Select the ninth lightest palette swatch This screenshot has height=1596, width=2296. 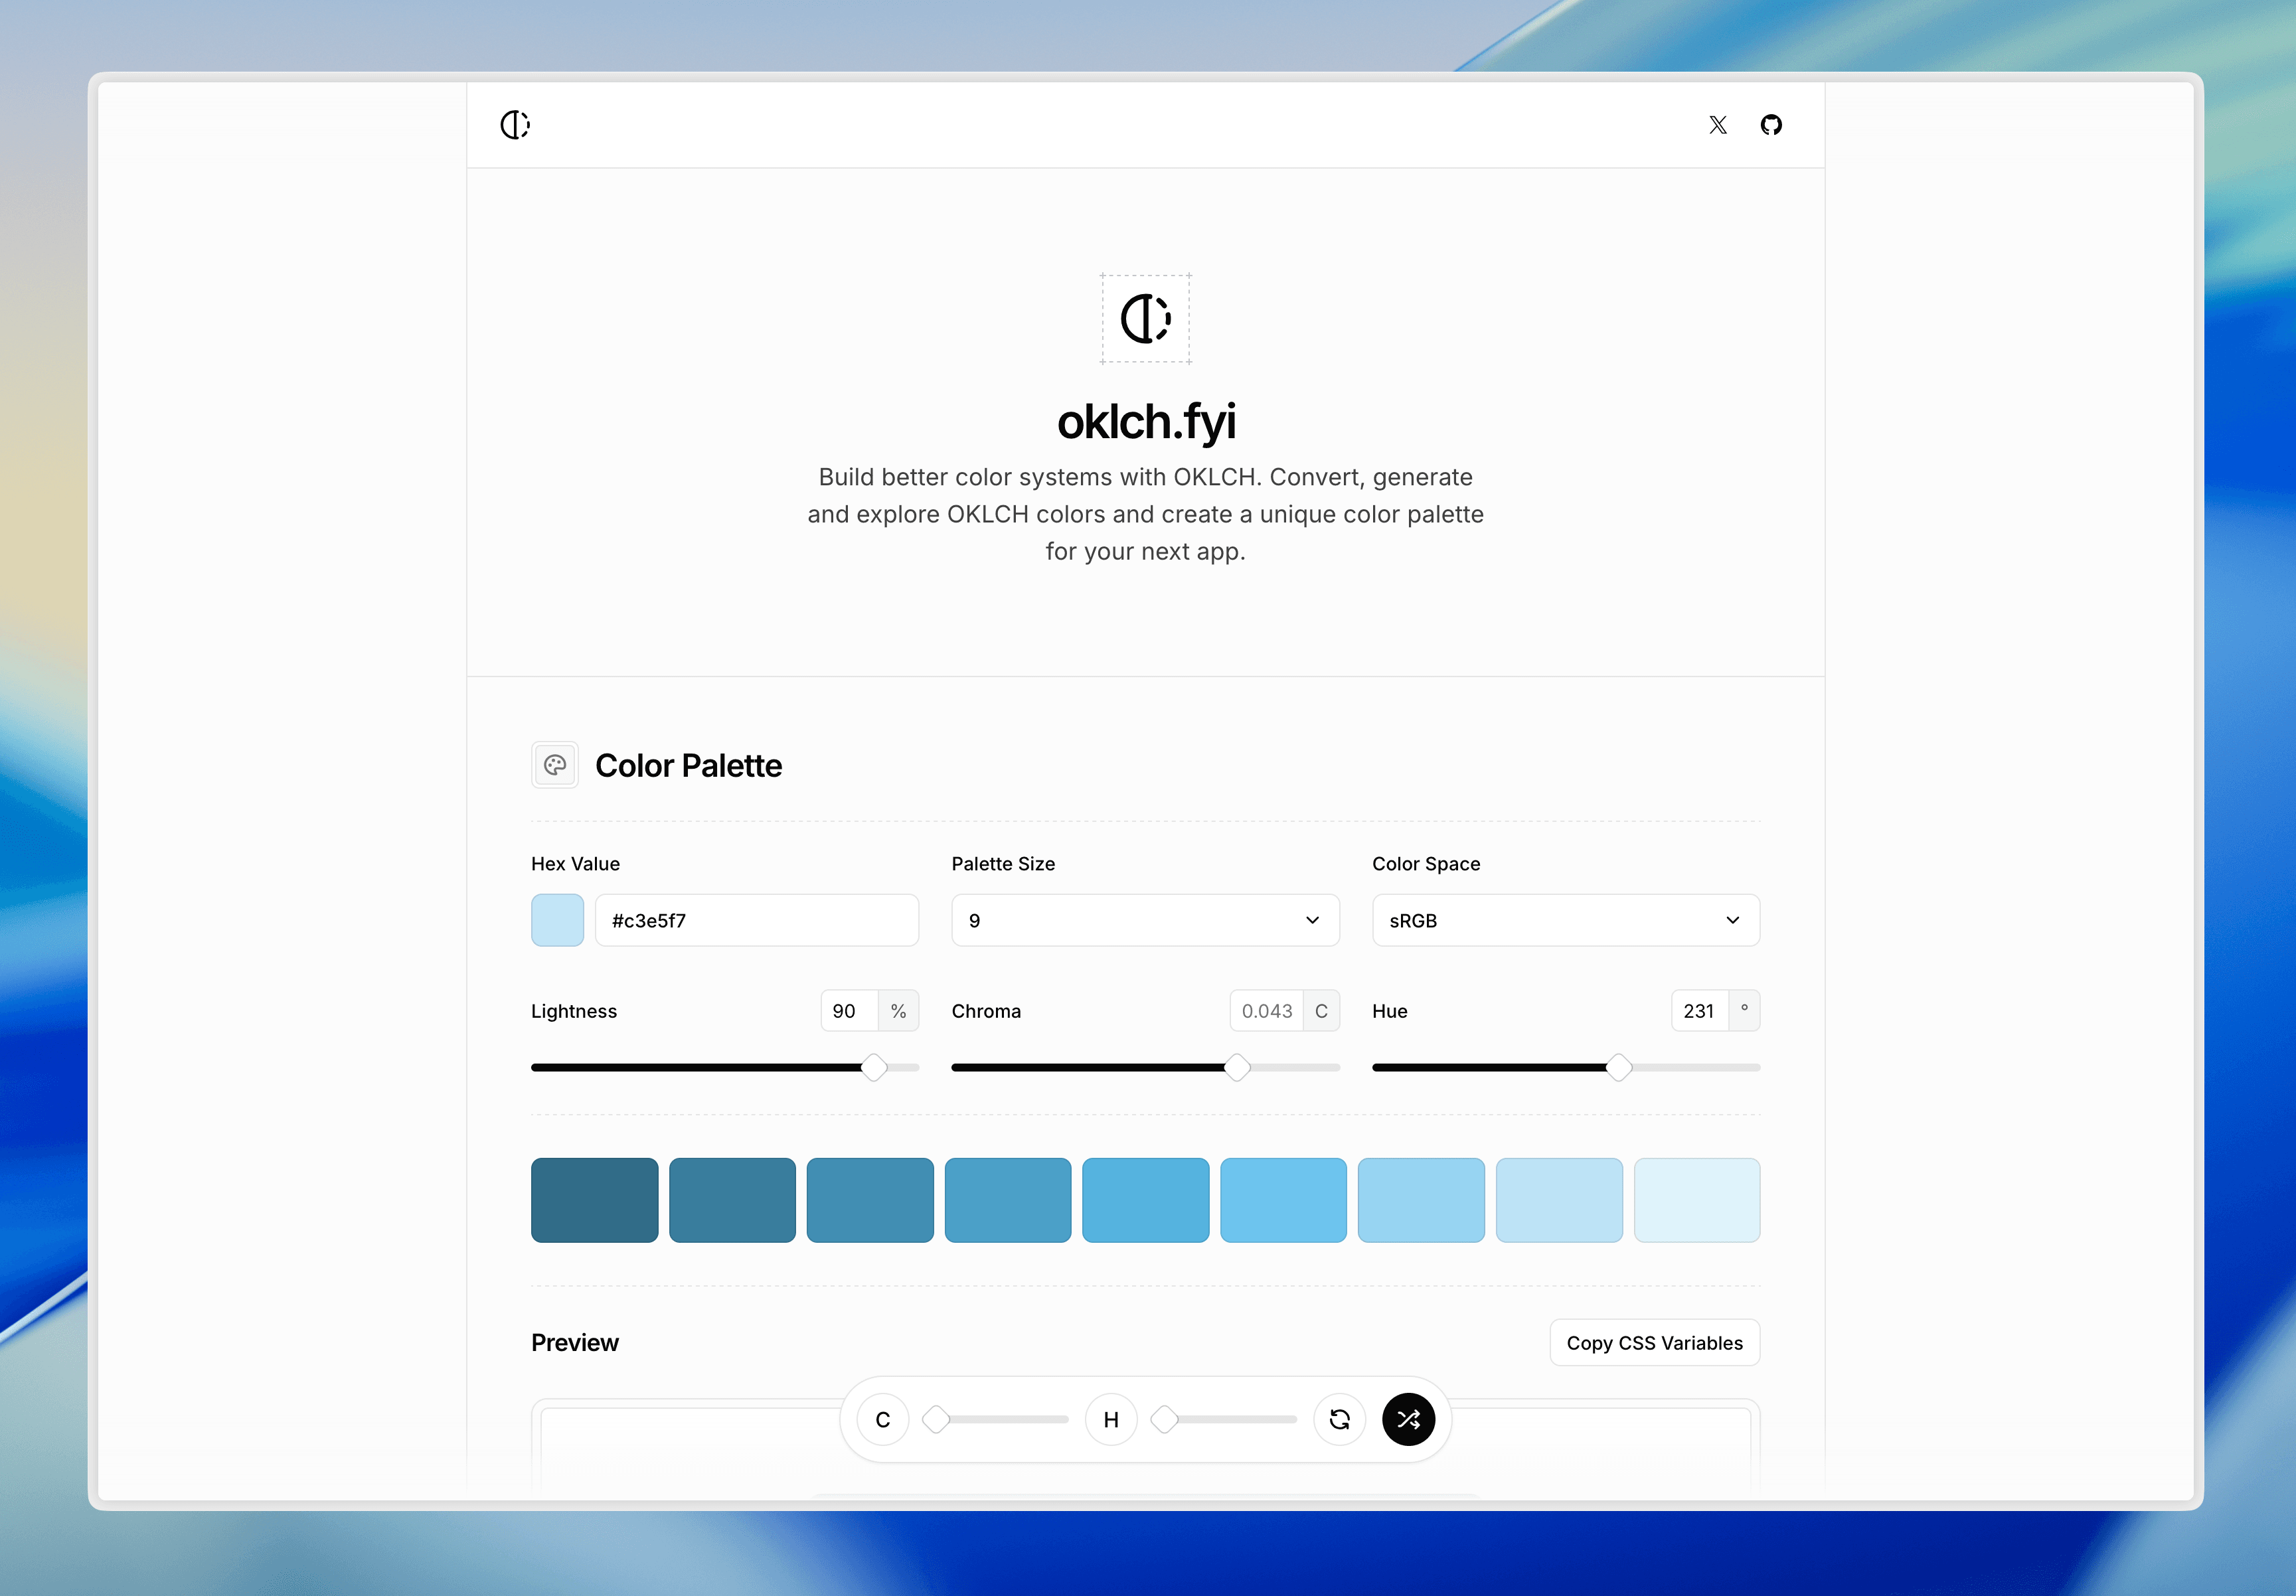coord(1697,1200)
